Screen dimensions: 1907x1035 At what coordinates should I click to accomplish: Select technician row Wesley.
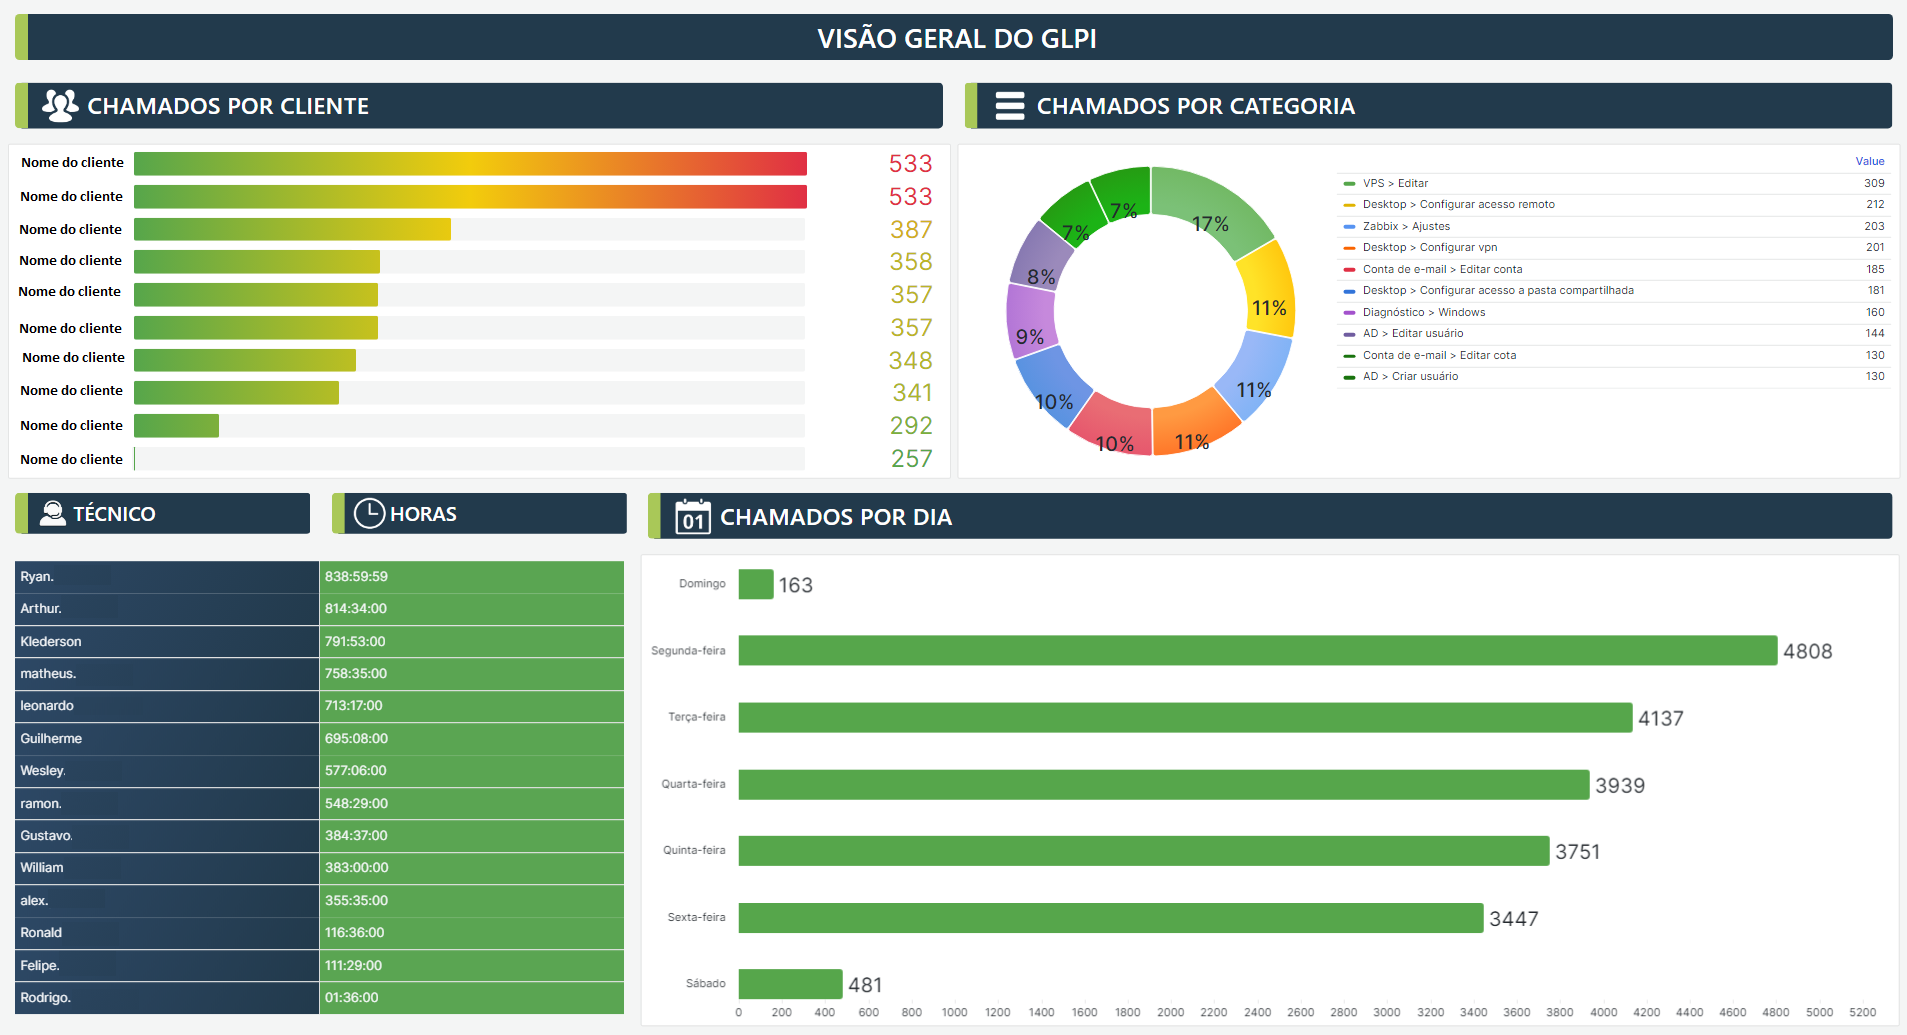click(166, 771)
